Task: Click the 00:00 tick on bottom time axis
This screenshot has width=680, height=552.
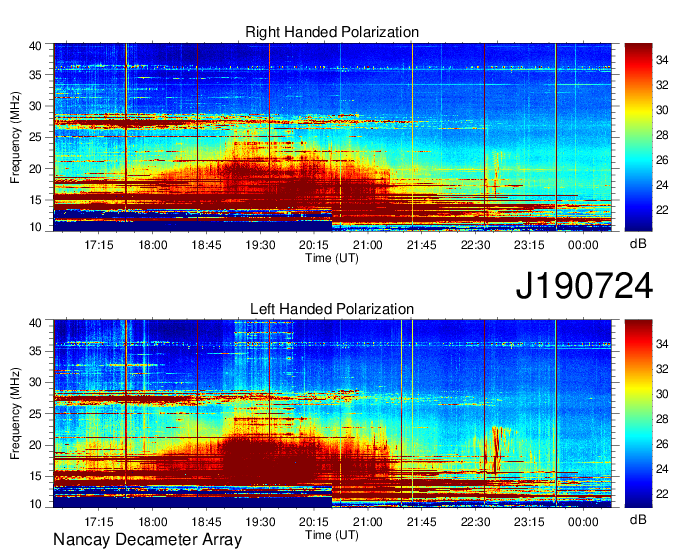Action: click(x=583, y=522)
